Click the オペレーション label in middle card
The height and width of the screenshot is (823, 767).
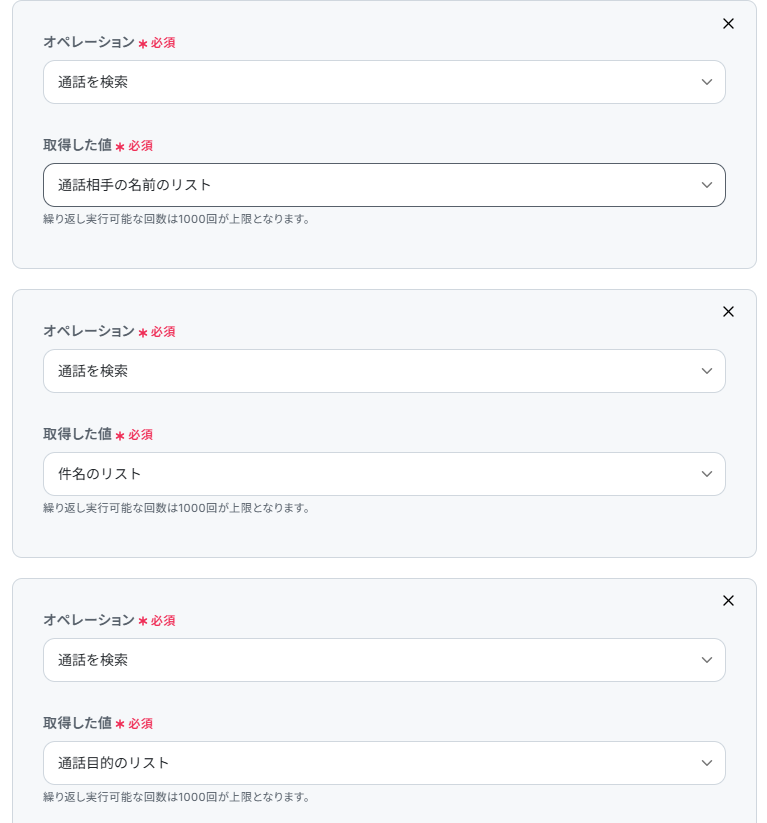pyautogui.click(x=88, y=331)
